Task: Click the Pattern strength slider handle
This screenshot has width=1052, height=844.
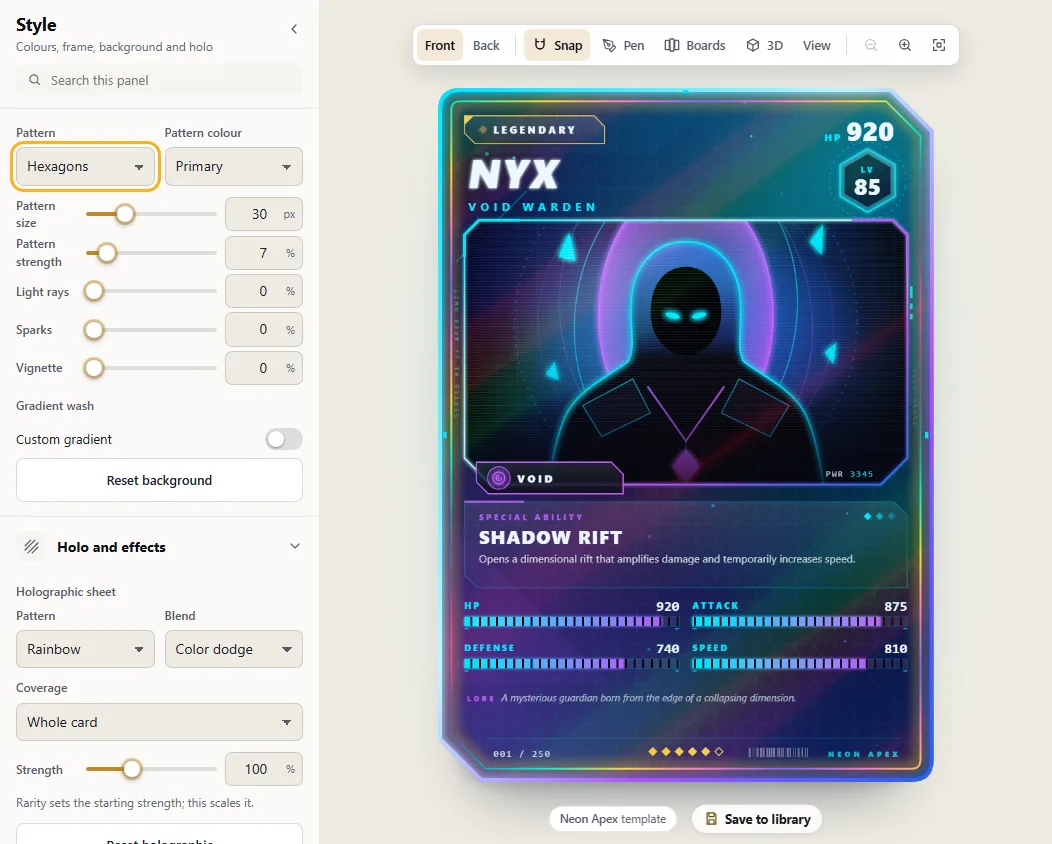Action: [x=107, y=253]
